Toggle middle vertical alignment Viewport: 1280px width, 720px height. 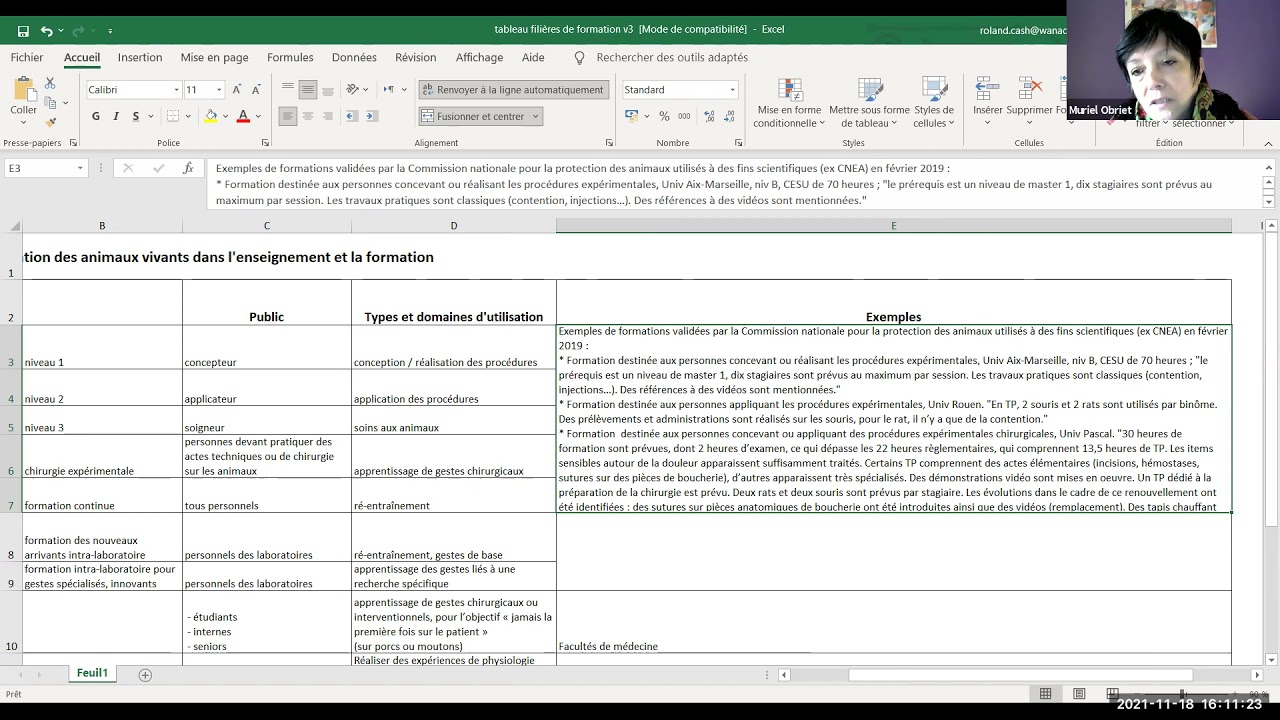pyautogui.click(x=308, y=89)
